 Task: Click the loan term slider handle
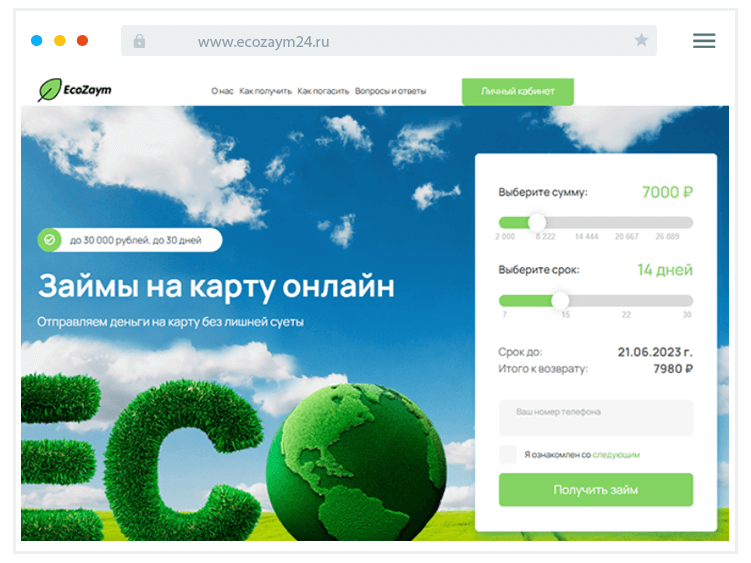pyautogui.click(x=560, y=300)
